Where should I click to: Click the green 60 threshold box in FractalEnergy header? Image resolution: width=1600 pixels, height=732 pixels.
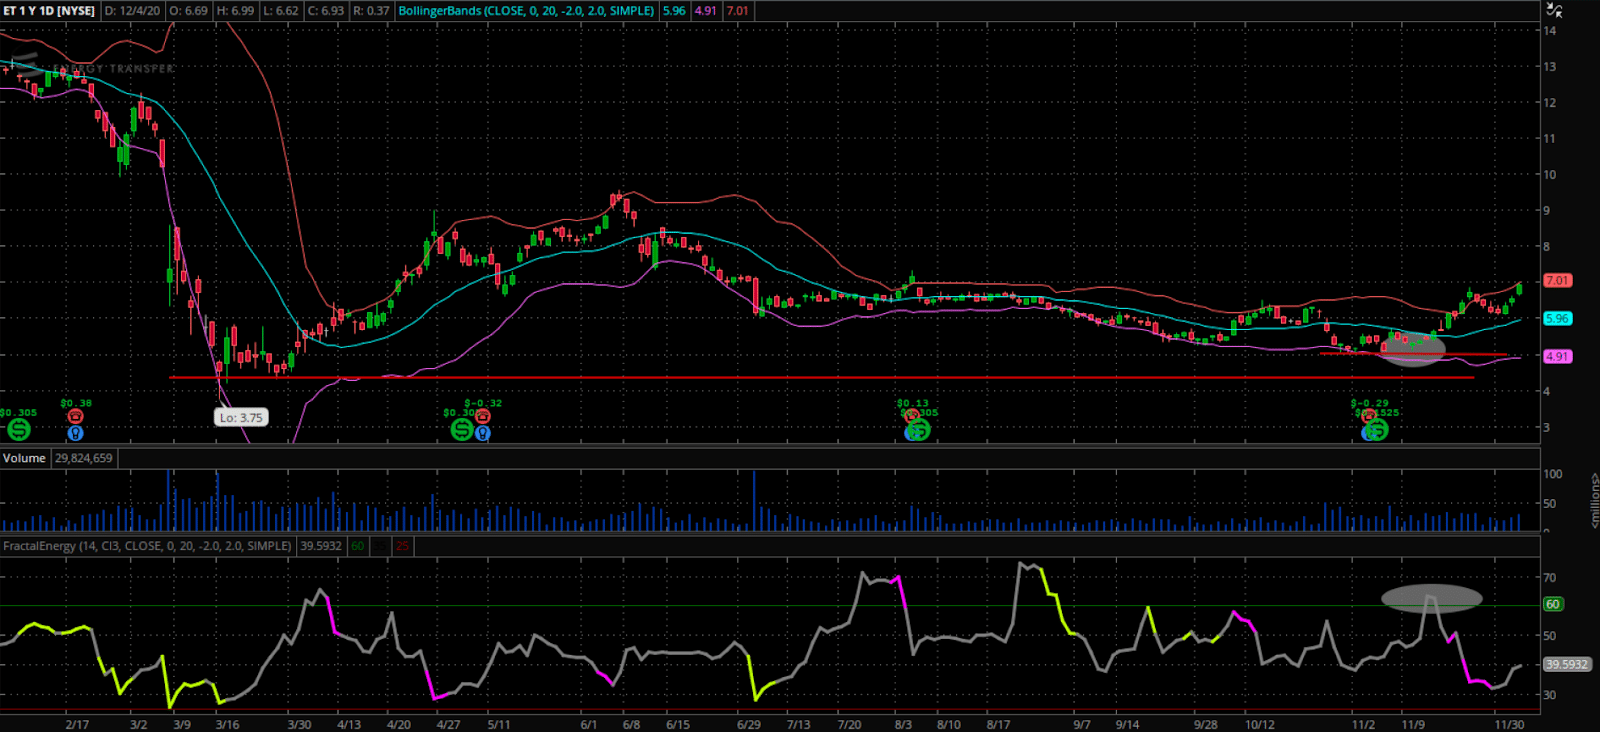pyautogui.click(x=358, y=546)
